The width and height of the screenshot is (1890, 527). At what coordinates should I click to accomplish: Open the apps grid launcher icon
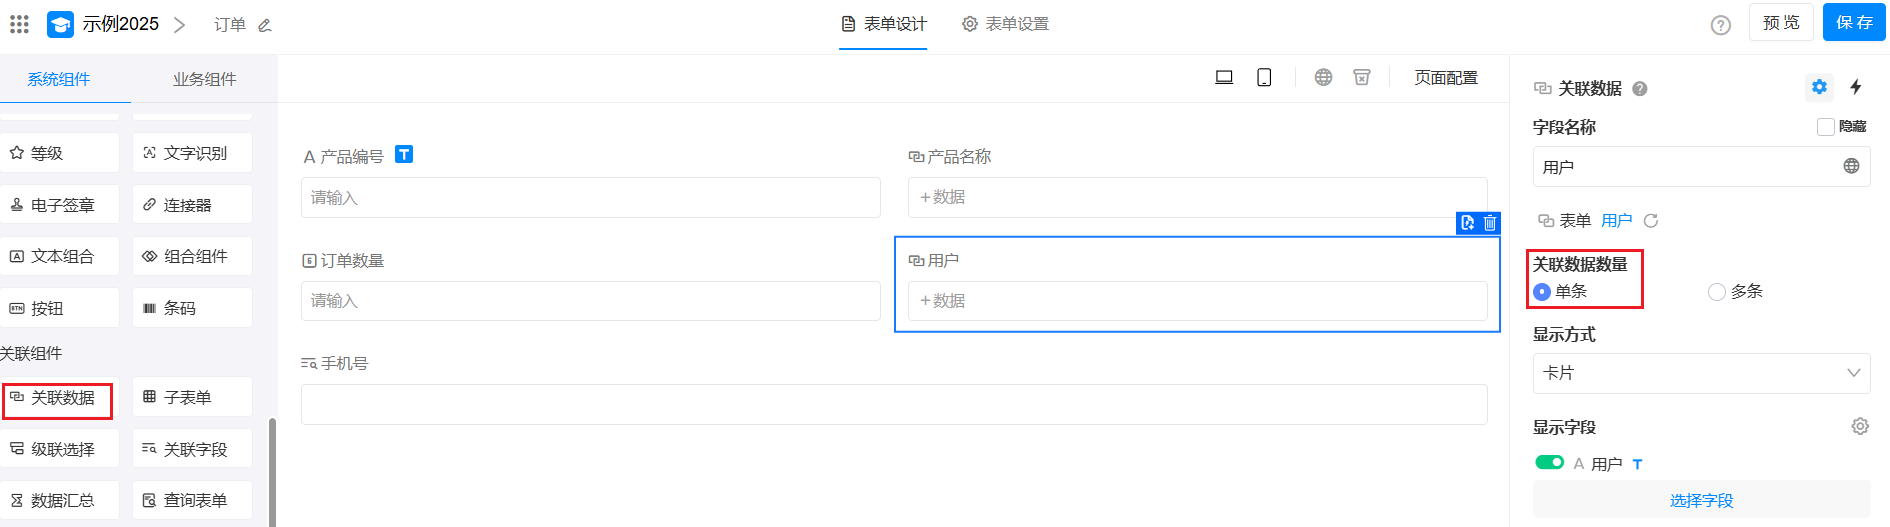pyautogui.click(x=19, y=24)
